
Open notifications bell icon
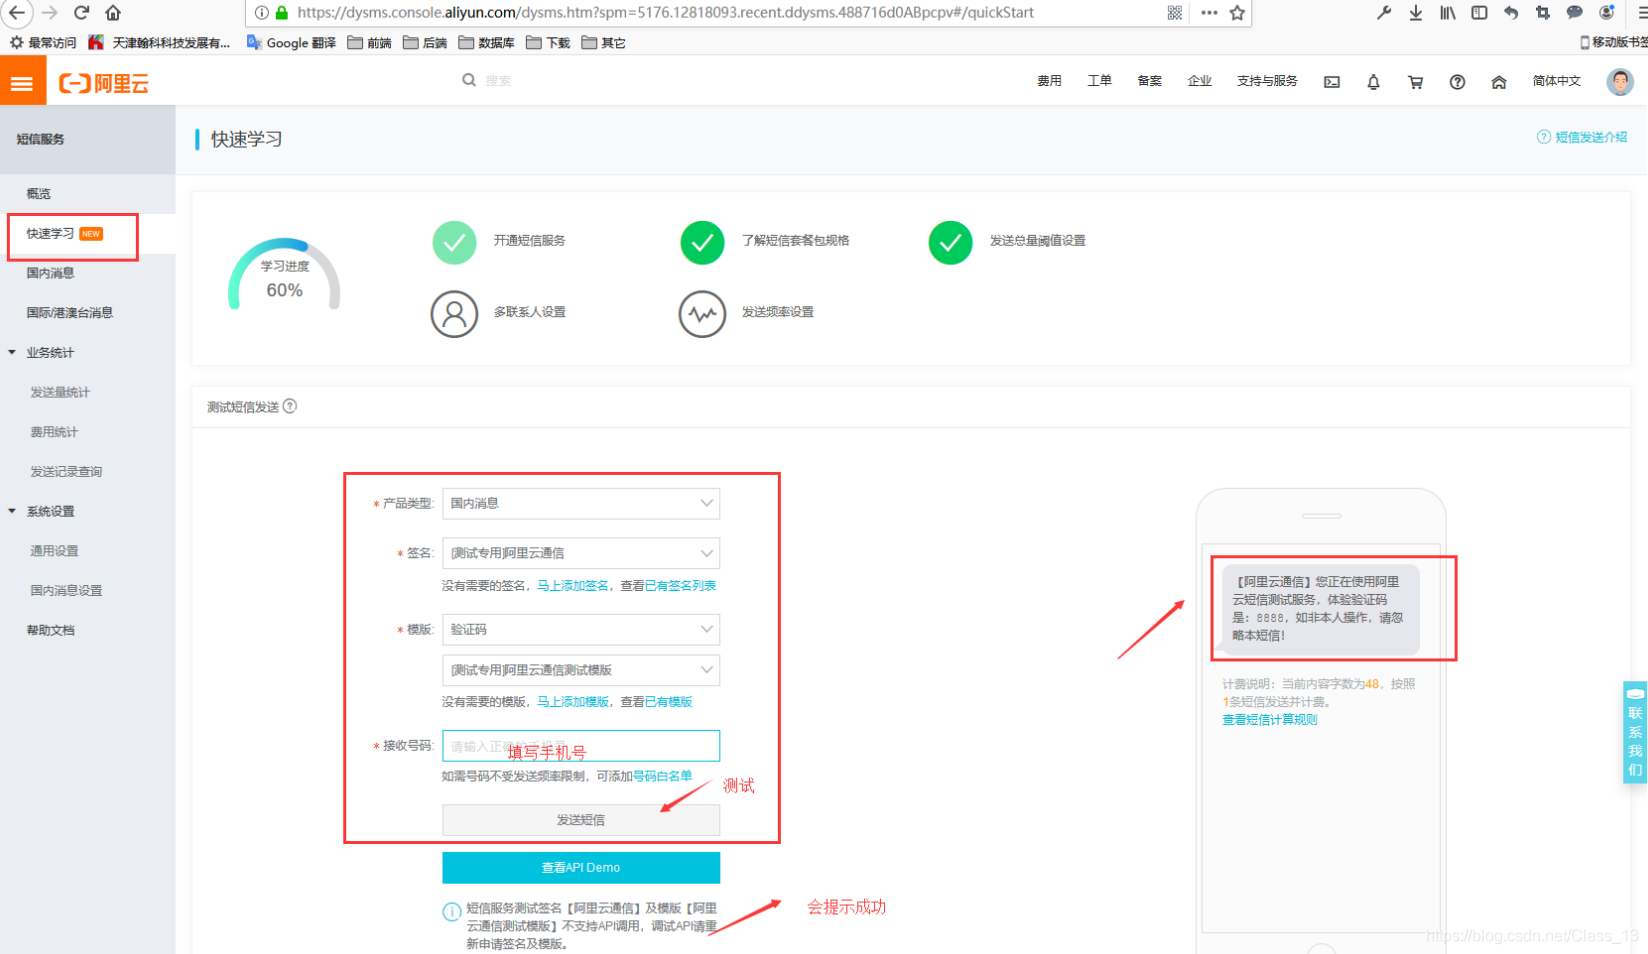(1374, 82)
